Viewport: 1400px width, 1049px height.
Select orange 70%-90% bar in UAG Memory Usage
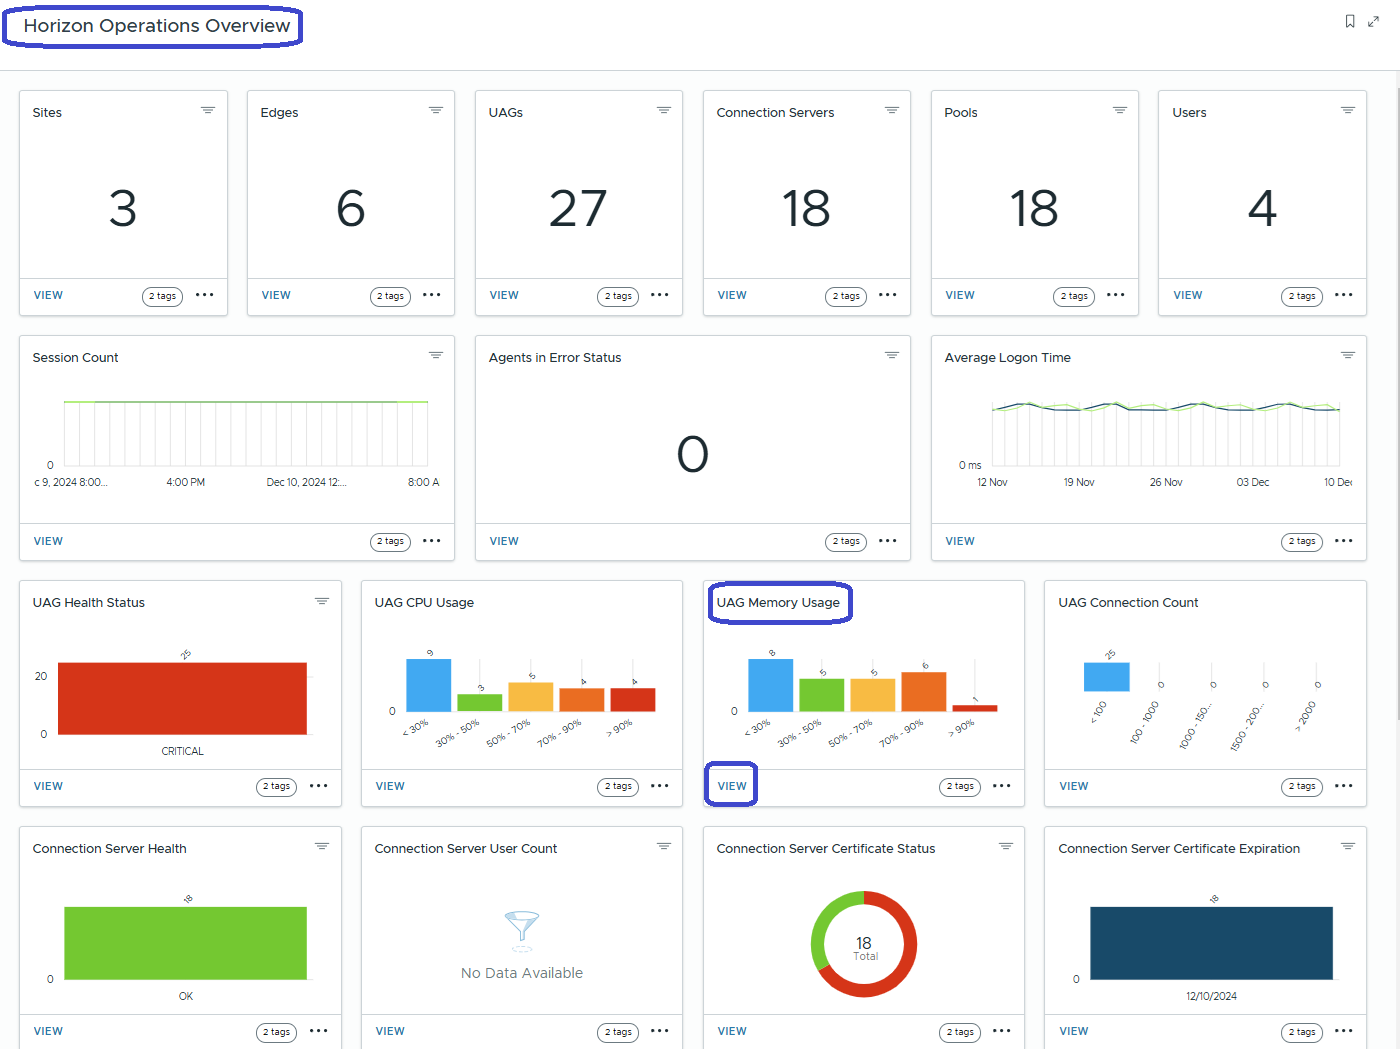tap(923, 692)
